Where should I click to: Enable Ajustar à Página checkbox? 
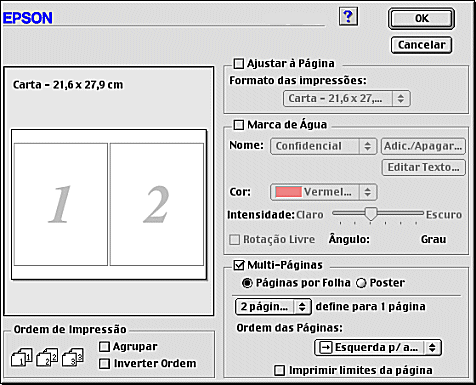tap(239, 64)
